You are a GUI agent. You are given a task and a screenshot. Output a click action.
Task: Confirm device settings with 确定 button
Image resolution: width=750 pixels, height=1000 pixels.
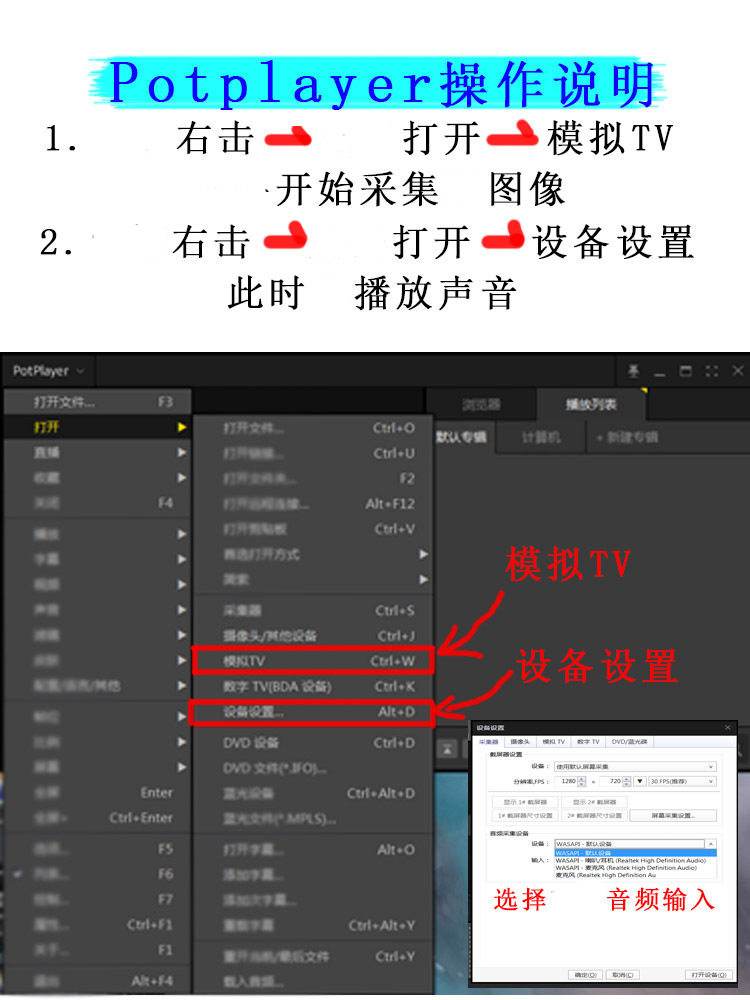coord(585,974)
